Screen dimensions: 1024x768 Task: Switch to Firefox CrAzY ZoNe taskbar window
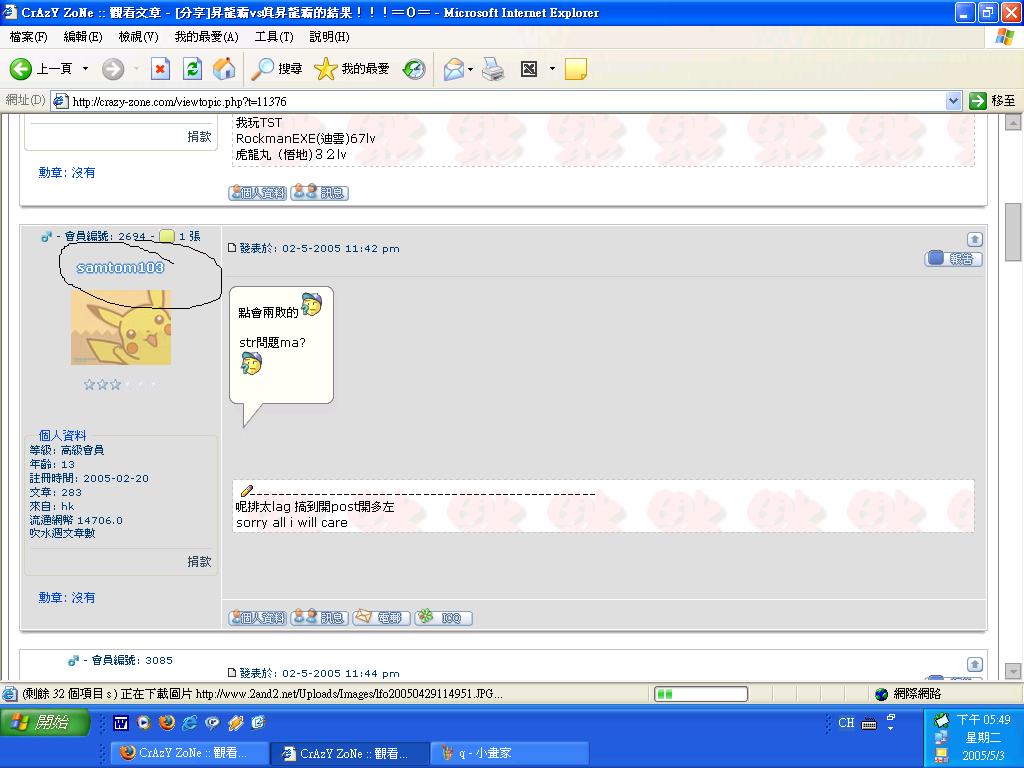[189, 753]
